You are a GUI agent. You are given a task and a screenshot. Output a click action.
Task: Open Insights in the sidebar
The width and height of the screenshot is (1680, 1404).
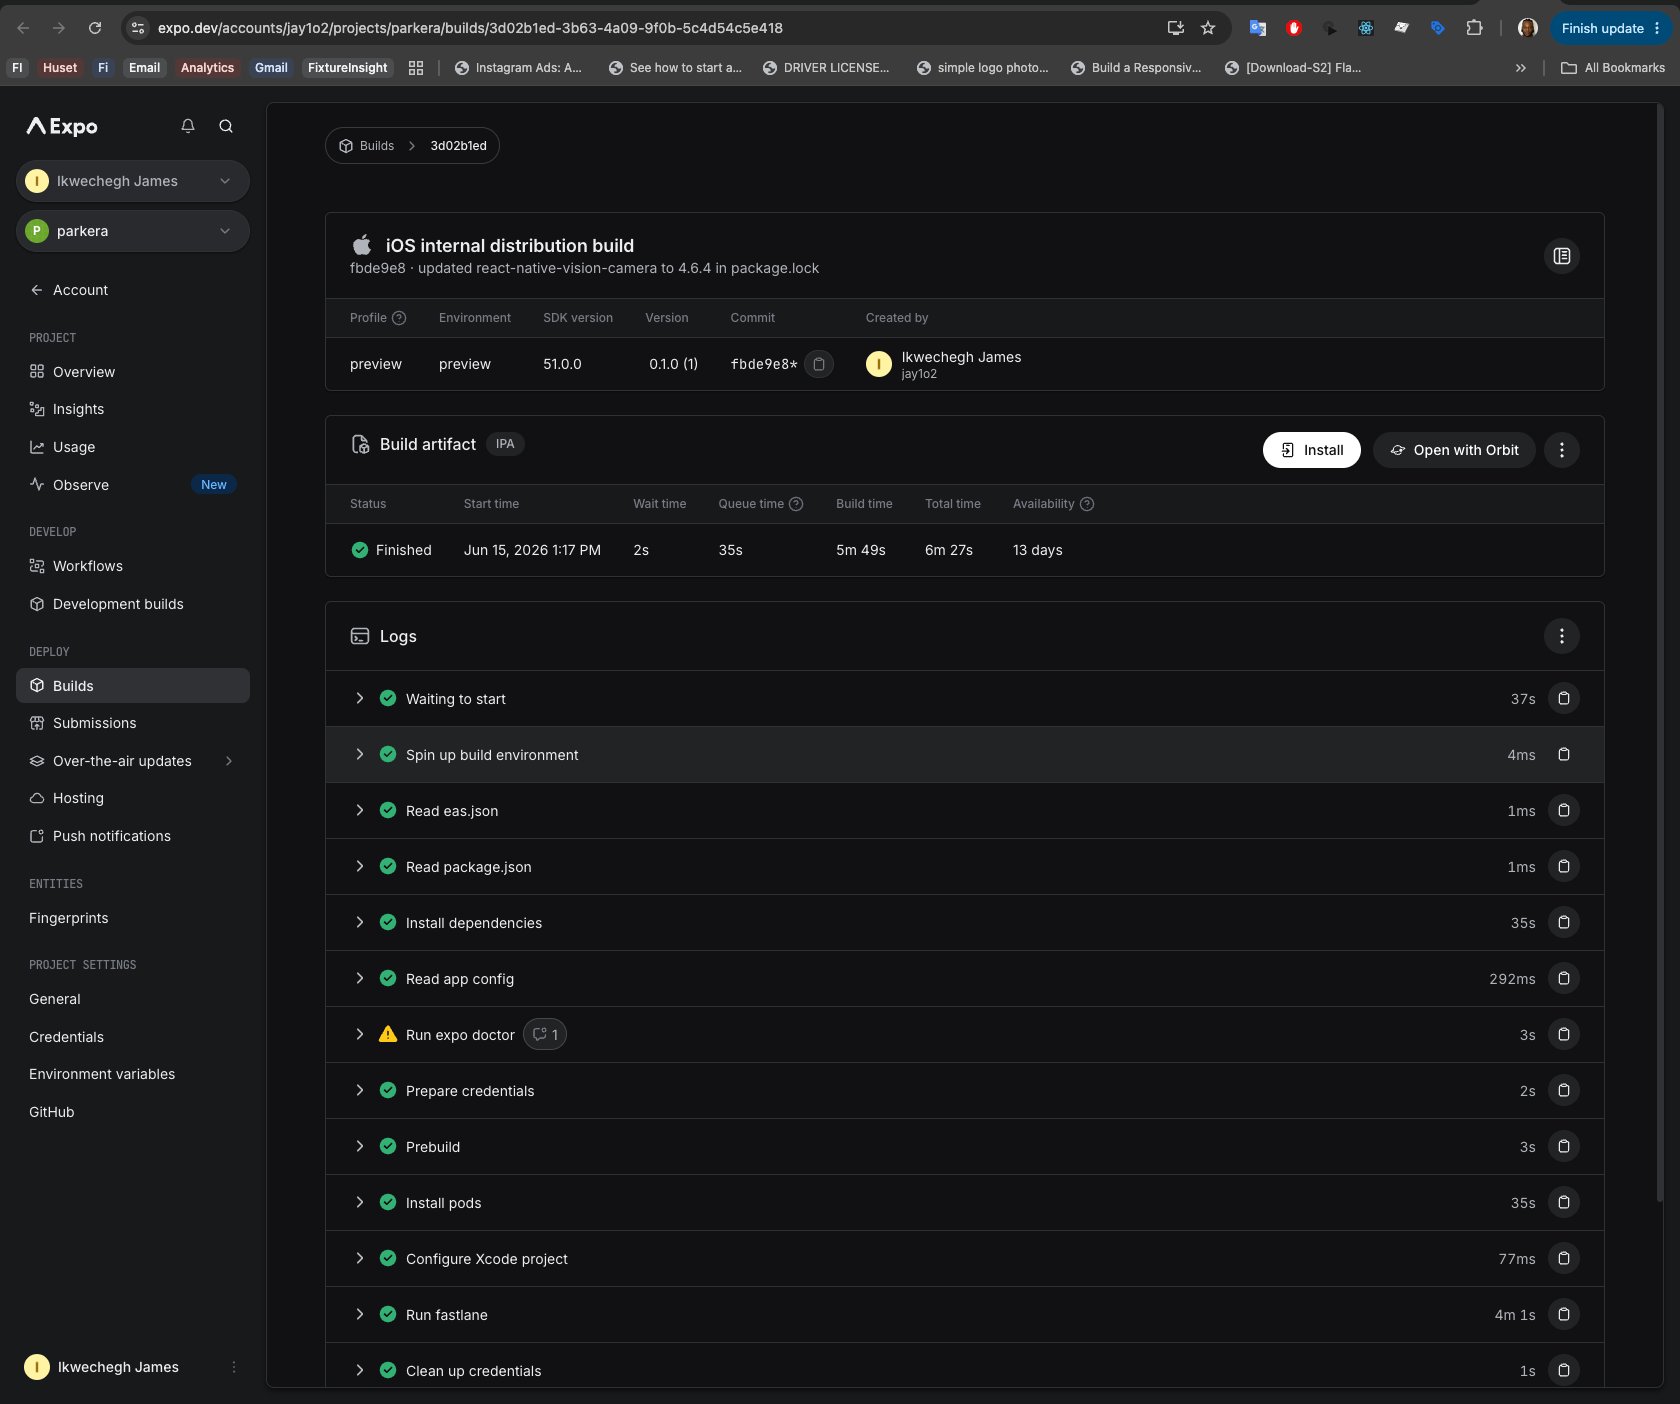tap(133, 409)
